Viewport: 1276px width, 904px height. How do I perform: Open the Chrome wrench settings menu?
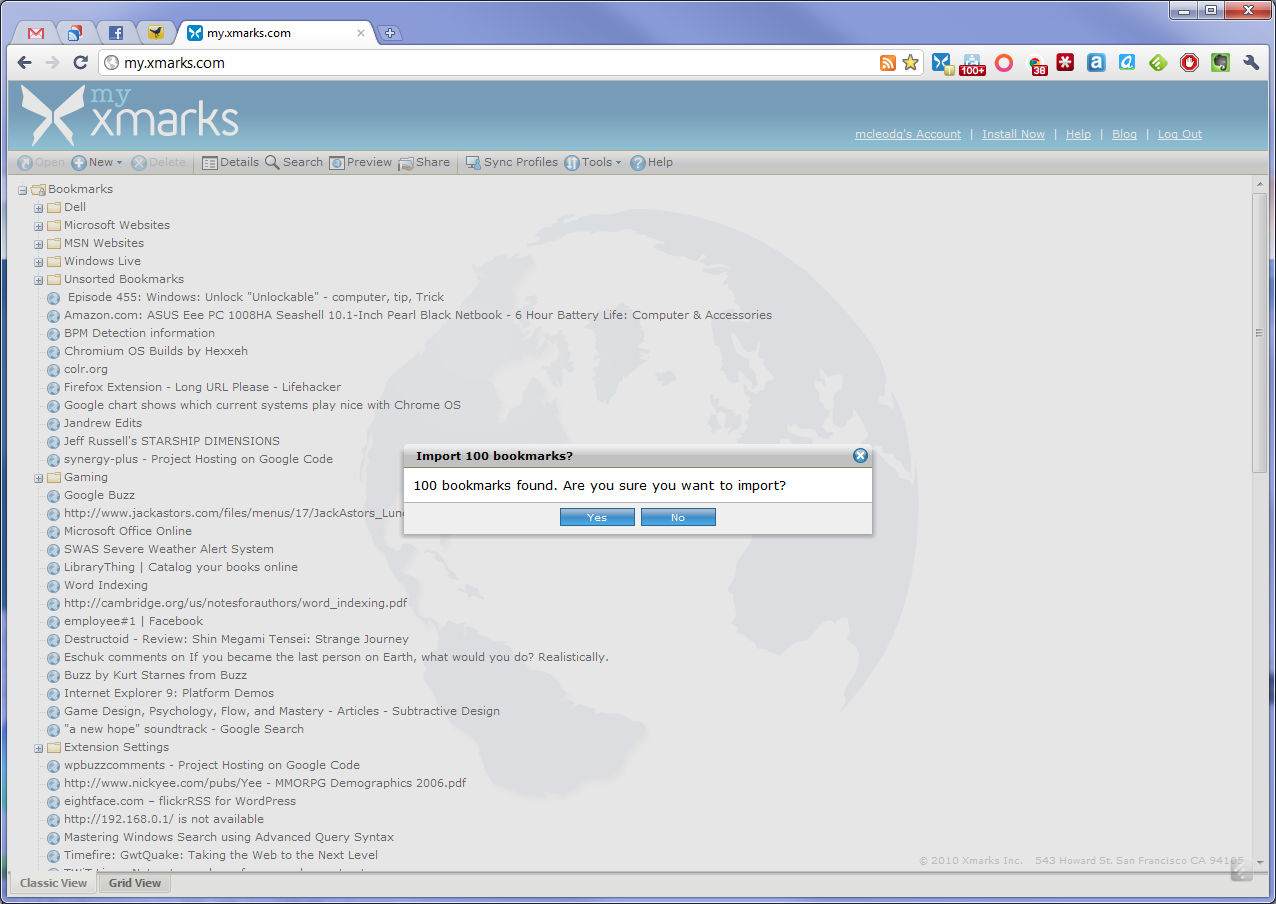[1251, 63]
